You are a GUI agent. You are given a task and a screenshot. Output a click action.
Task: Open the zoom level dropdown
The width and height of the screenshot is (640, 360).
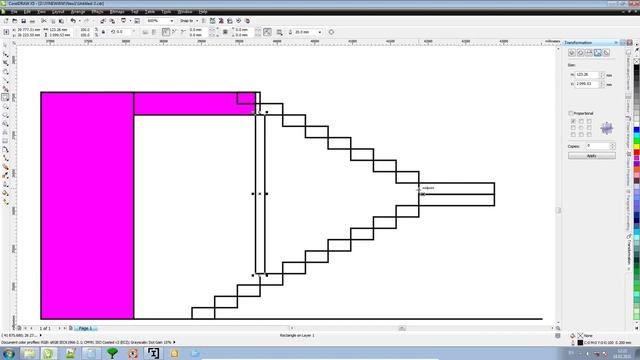point(171,21)
